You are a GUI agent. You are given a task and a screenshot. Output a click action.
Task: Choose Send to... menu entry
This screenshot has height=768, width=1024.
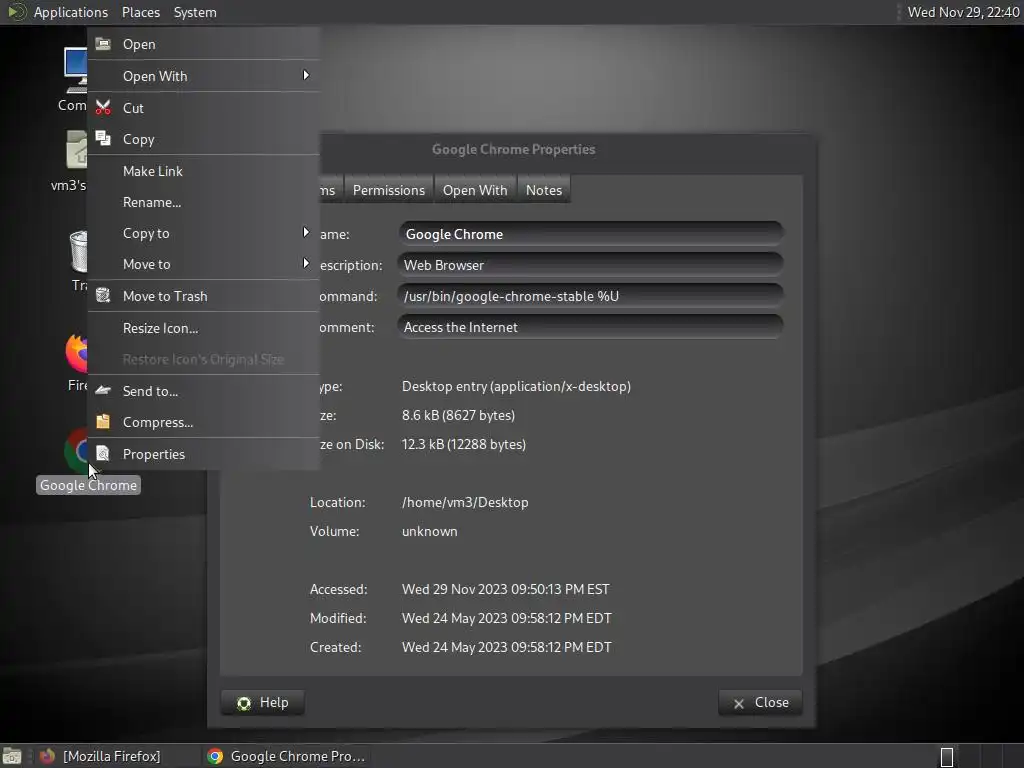203,391
